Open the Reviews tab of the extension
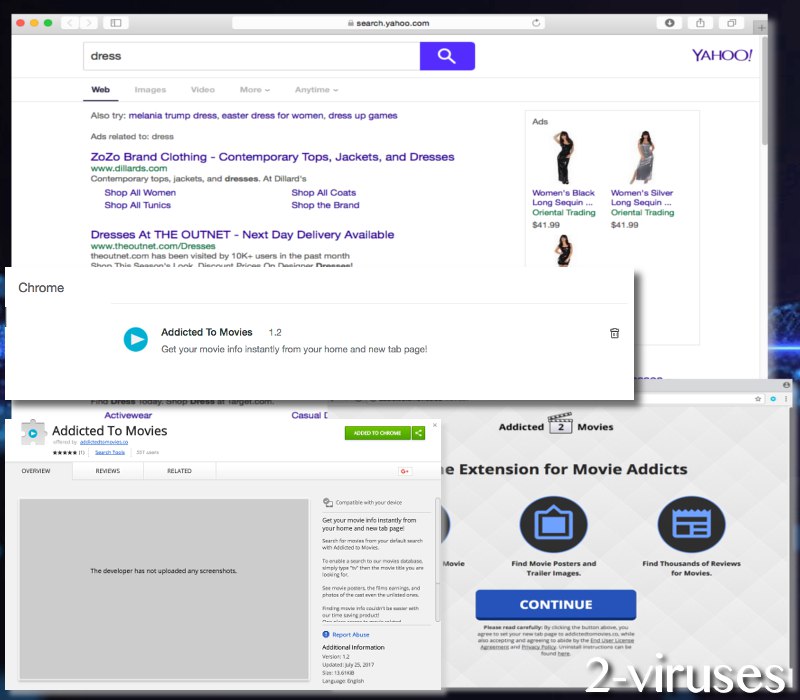800x700 pixels. pos(108,470)
